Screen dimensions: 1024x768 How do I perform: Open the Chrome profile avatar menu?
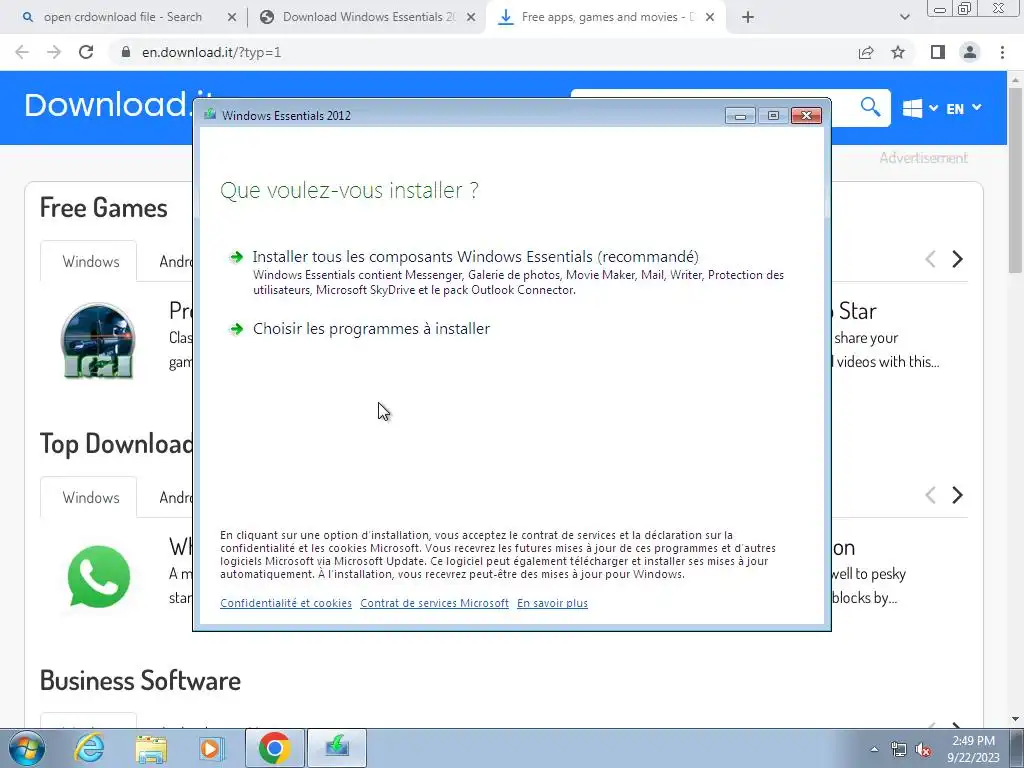970,52
